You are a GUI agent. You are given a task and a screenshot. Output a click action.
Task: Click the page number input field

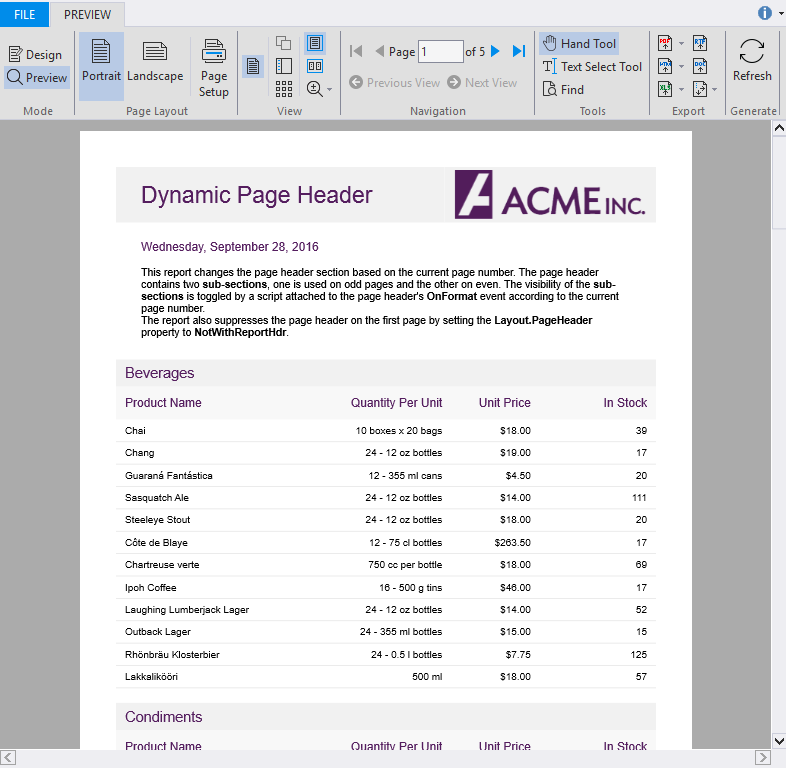pyautogui.click(x=440, y=51)
